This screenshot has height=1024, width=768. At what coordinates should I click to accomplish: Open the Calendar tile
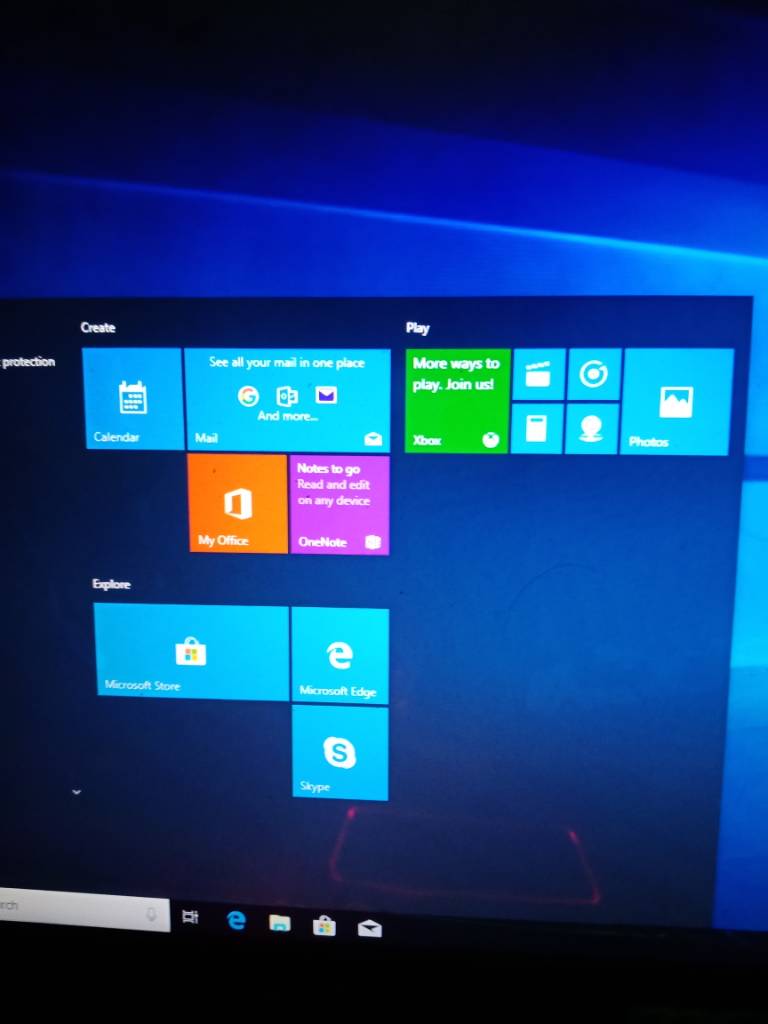[x=133, y=398]
